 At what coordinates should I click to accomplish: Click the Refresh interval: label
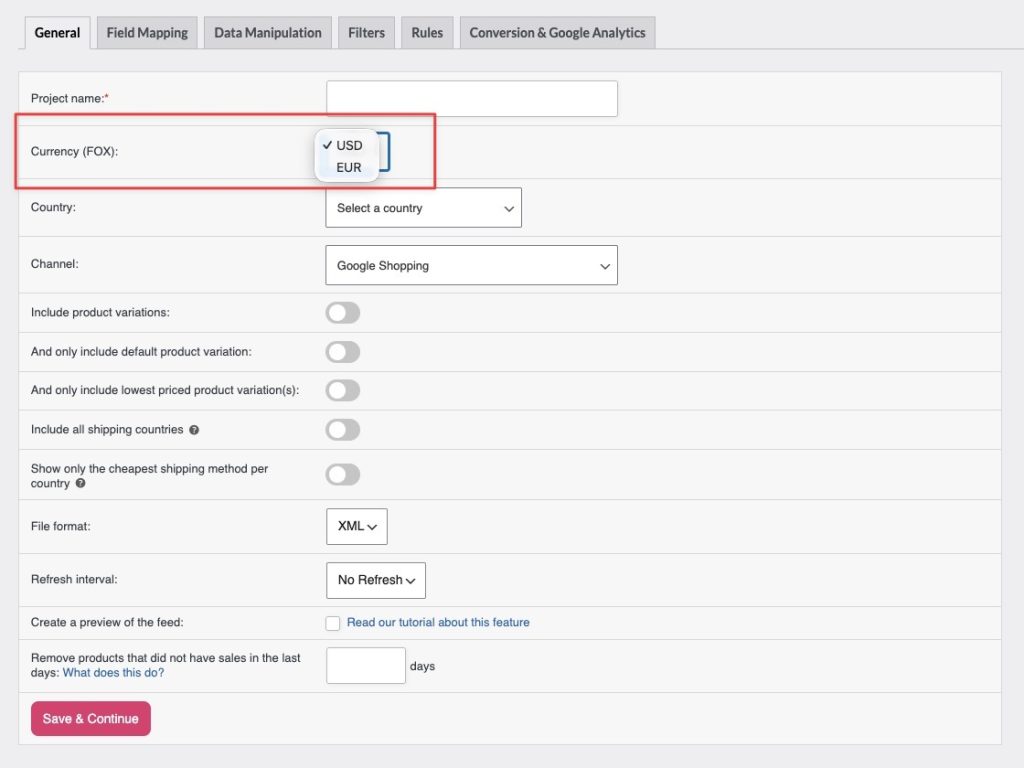(x=74, y=579)
